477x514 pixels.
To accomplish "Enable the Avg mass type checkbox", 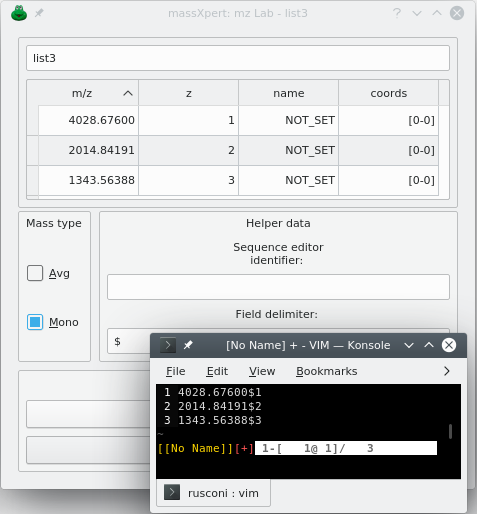I will pyautogui.click(x=35, y=273).
